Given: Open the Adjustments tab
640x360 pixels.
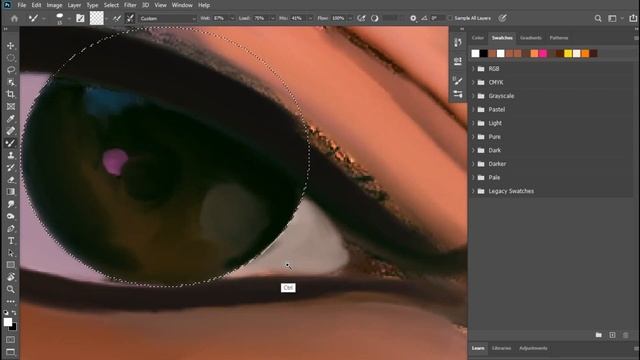Looking at the screenshot, I should 533,348.
